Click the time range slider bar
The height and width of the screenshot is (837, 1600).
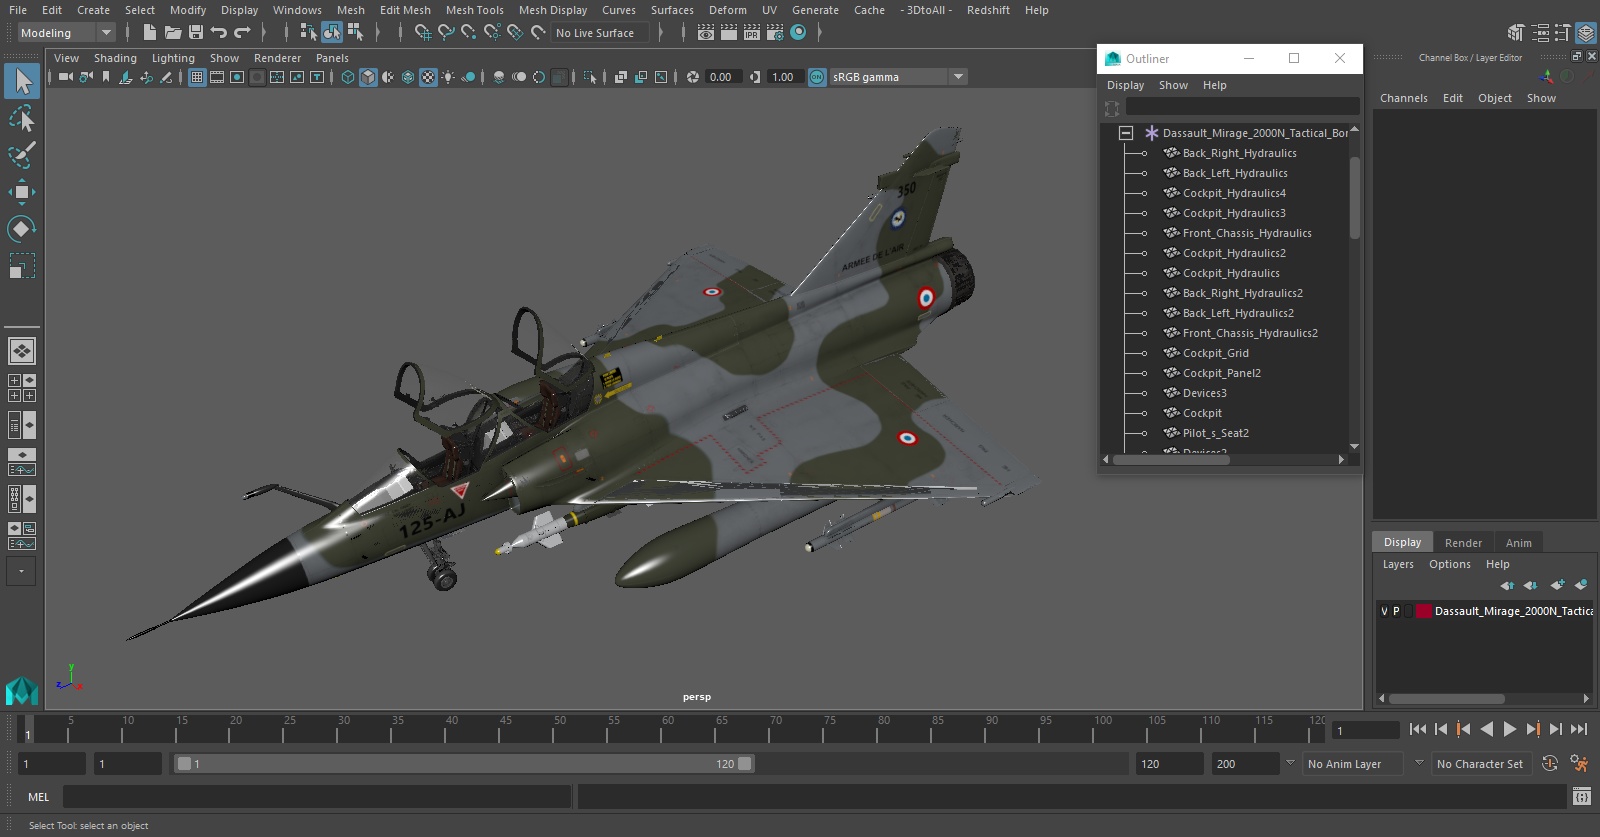[x=464, y=763]
